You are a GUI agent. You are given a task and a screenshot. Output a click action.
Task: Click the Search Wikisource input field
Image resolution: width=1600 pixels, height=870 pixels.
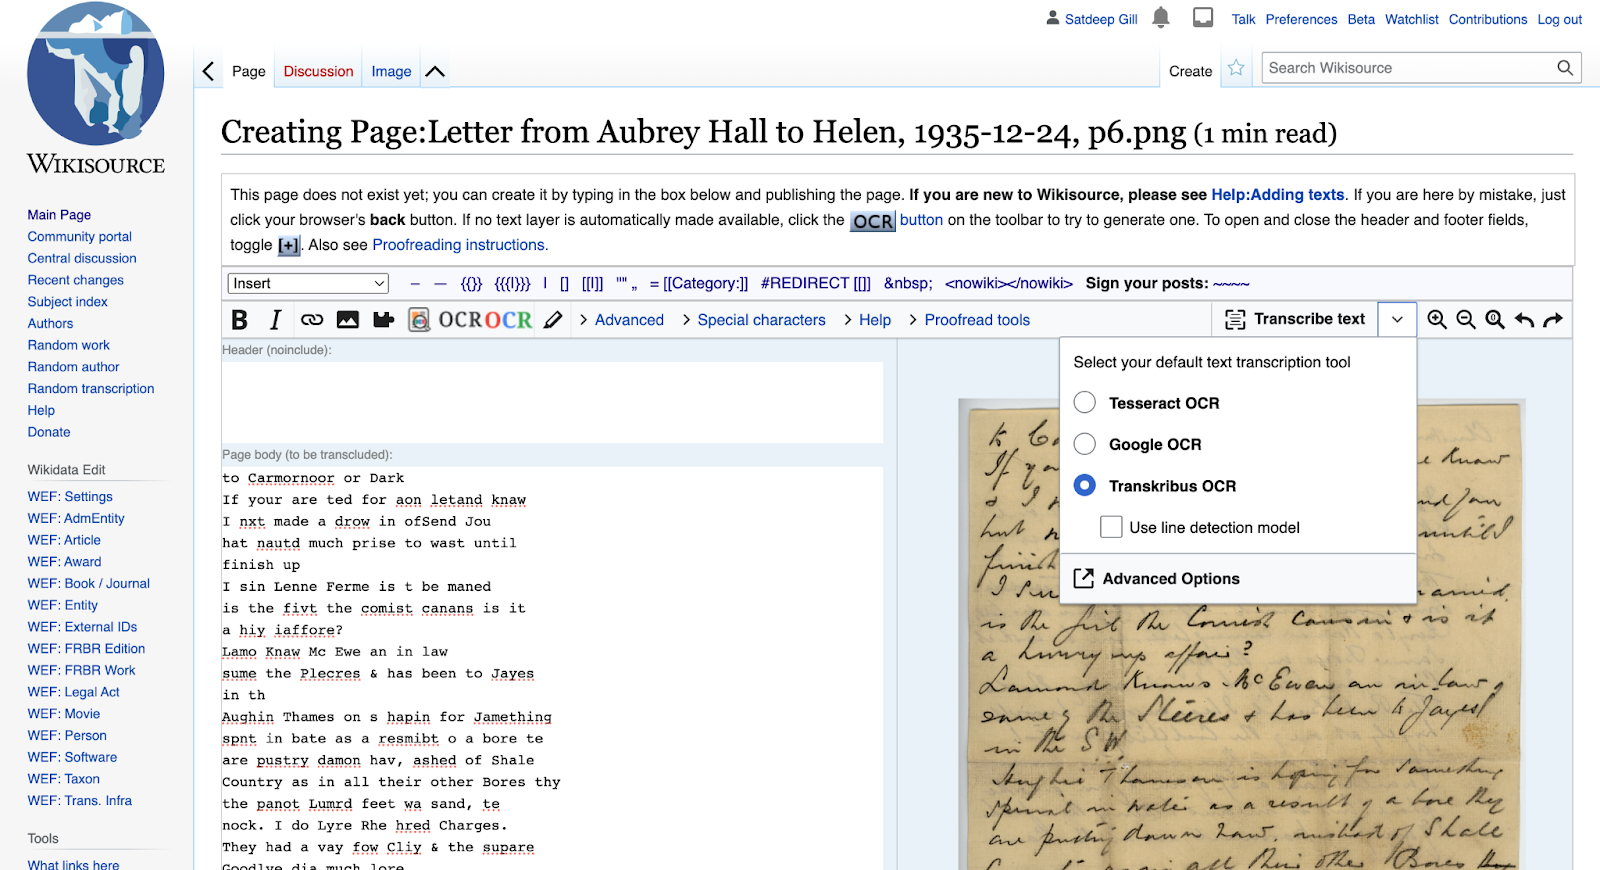(x=1405, y=68)
